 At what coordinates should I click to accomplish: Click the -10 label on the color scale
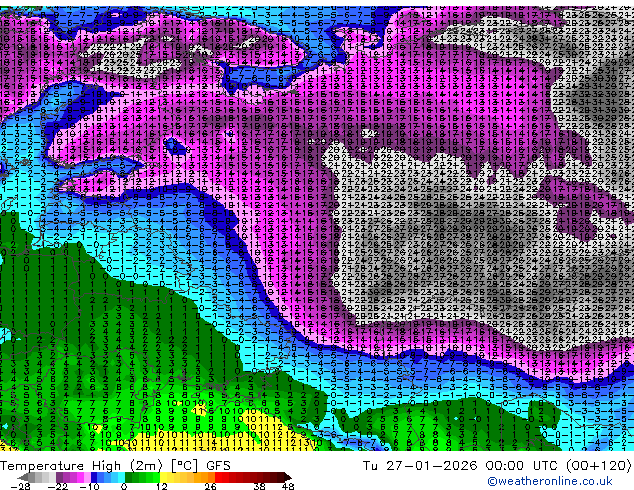click(x=89, y=486)
